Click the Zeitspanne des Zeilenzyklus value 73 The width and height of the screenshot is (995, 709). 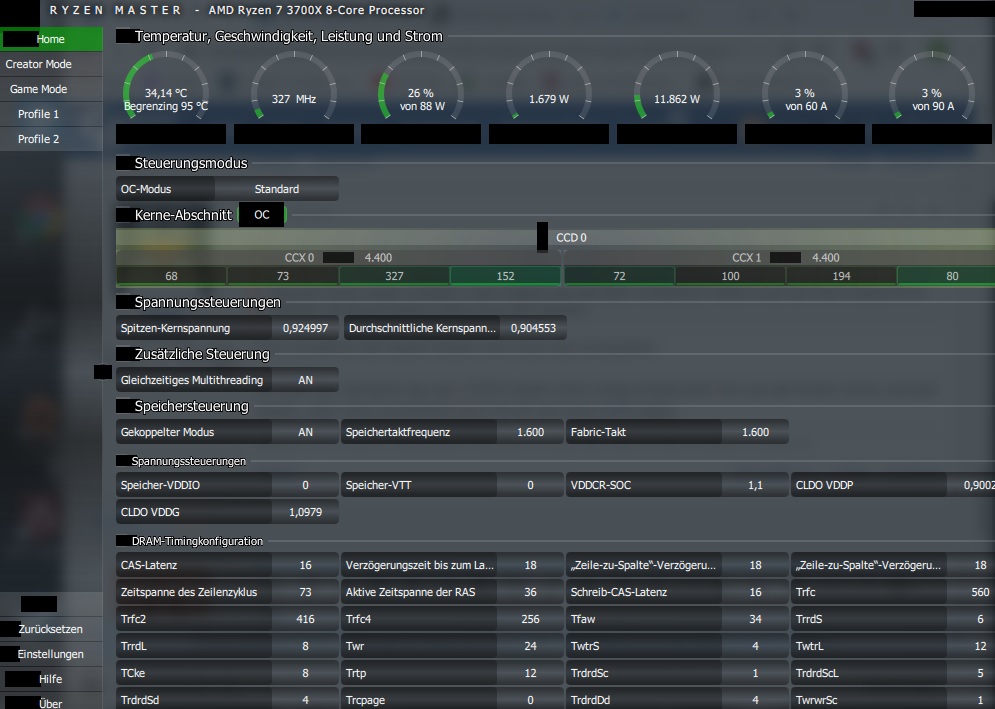305,592
